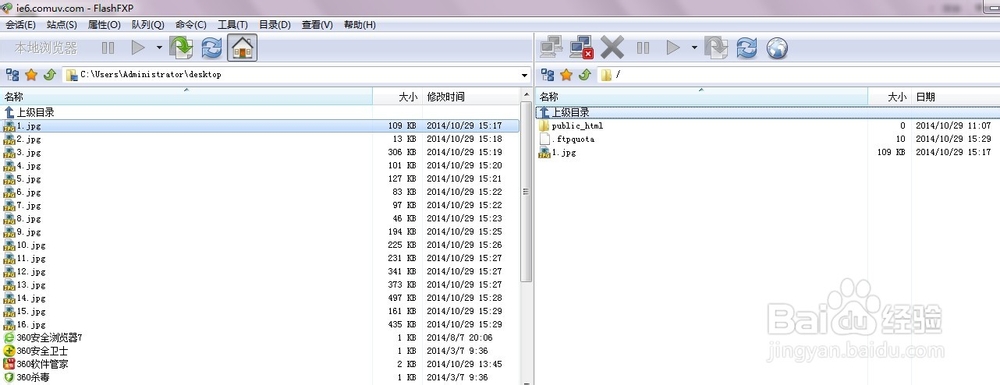1000x385 pixels.
Task: Pause the local pane transfer
Action: point(108,48)
